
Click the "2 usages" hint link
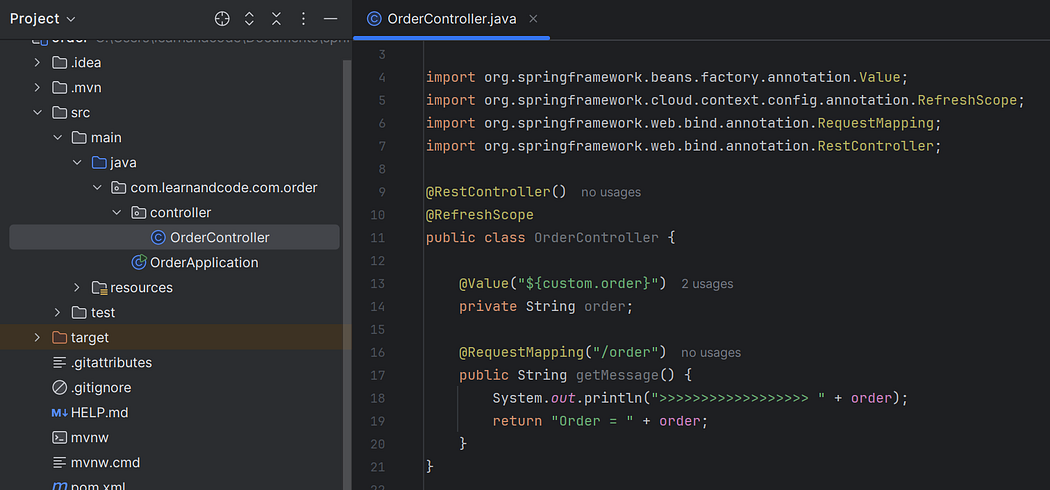click(707, 284)
